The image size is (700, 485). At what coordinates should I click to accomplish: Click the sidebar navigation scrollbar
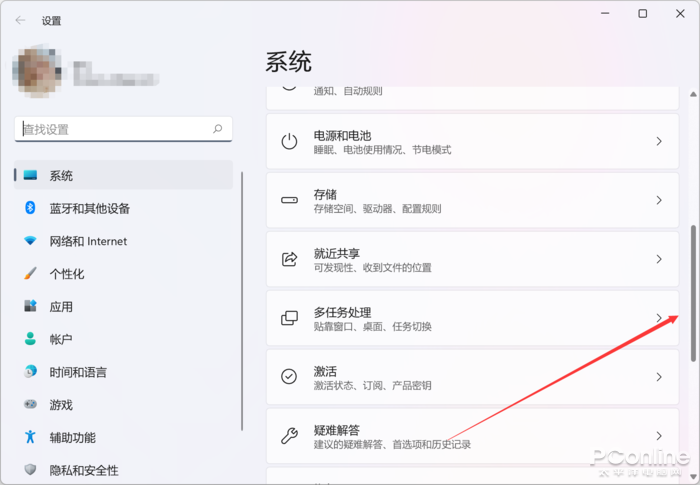(x=242, y=301)
